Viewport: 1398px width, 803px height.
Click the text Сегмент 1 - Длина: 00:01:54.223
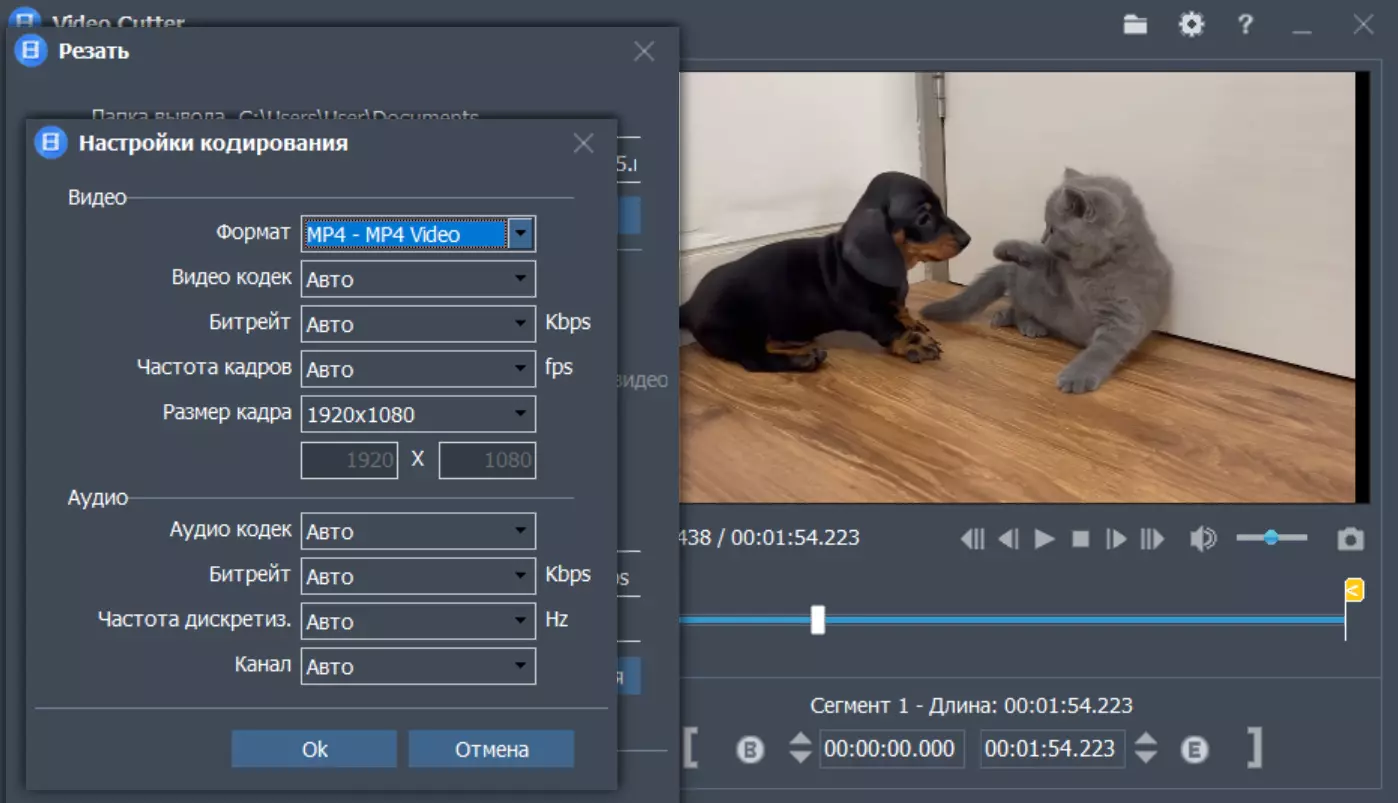pyautogui.click(x=971, y=705)
